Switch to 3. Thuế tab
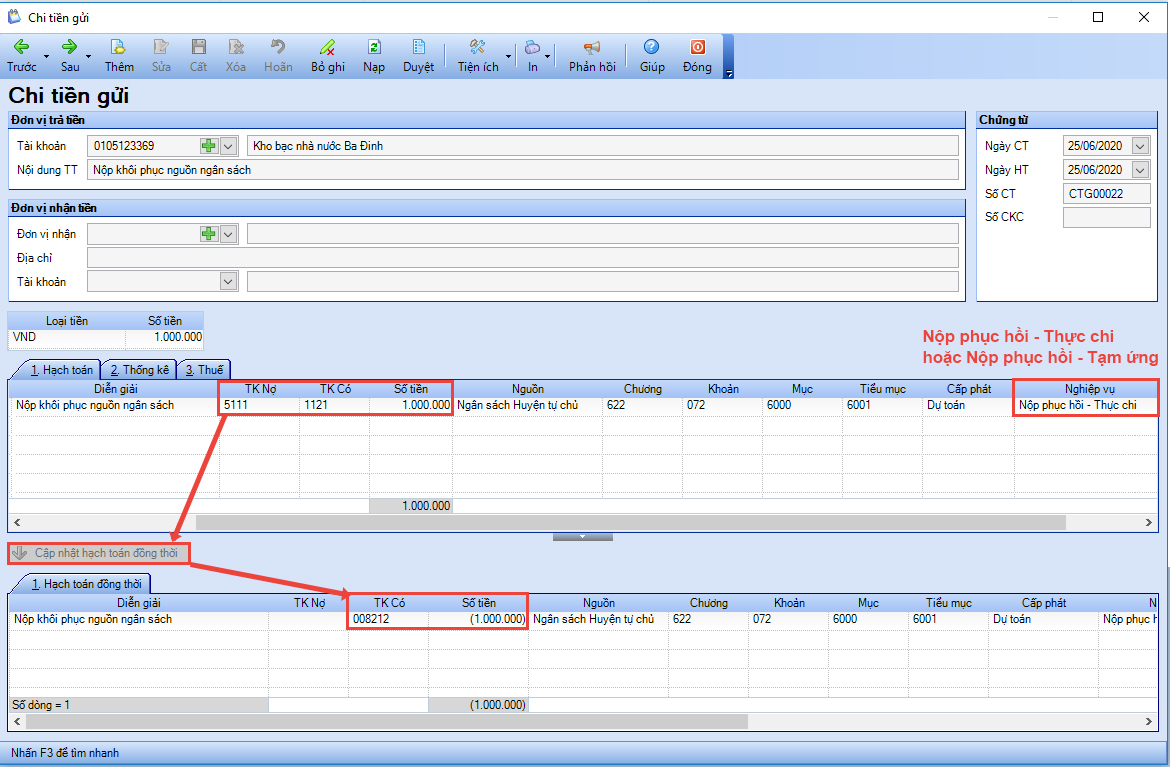The image size is (1170, 767). (204, 369)
